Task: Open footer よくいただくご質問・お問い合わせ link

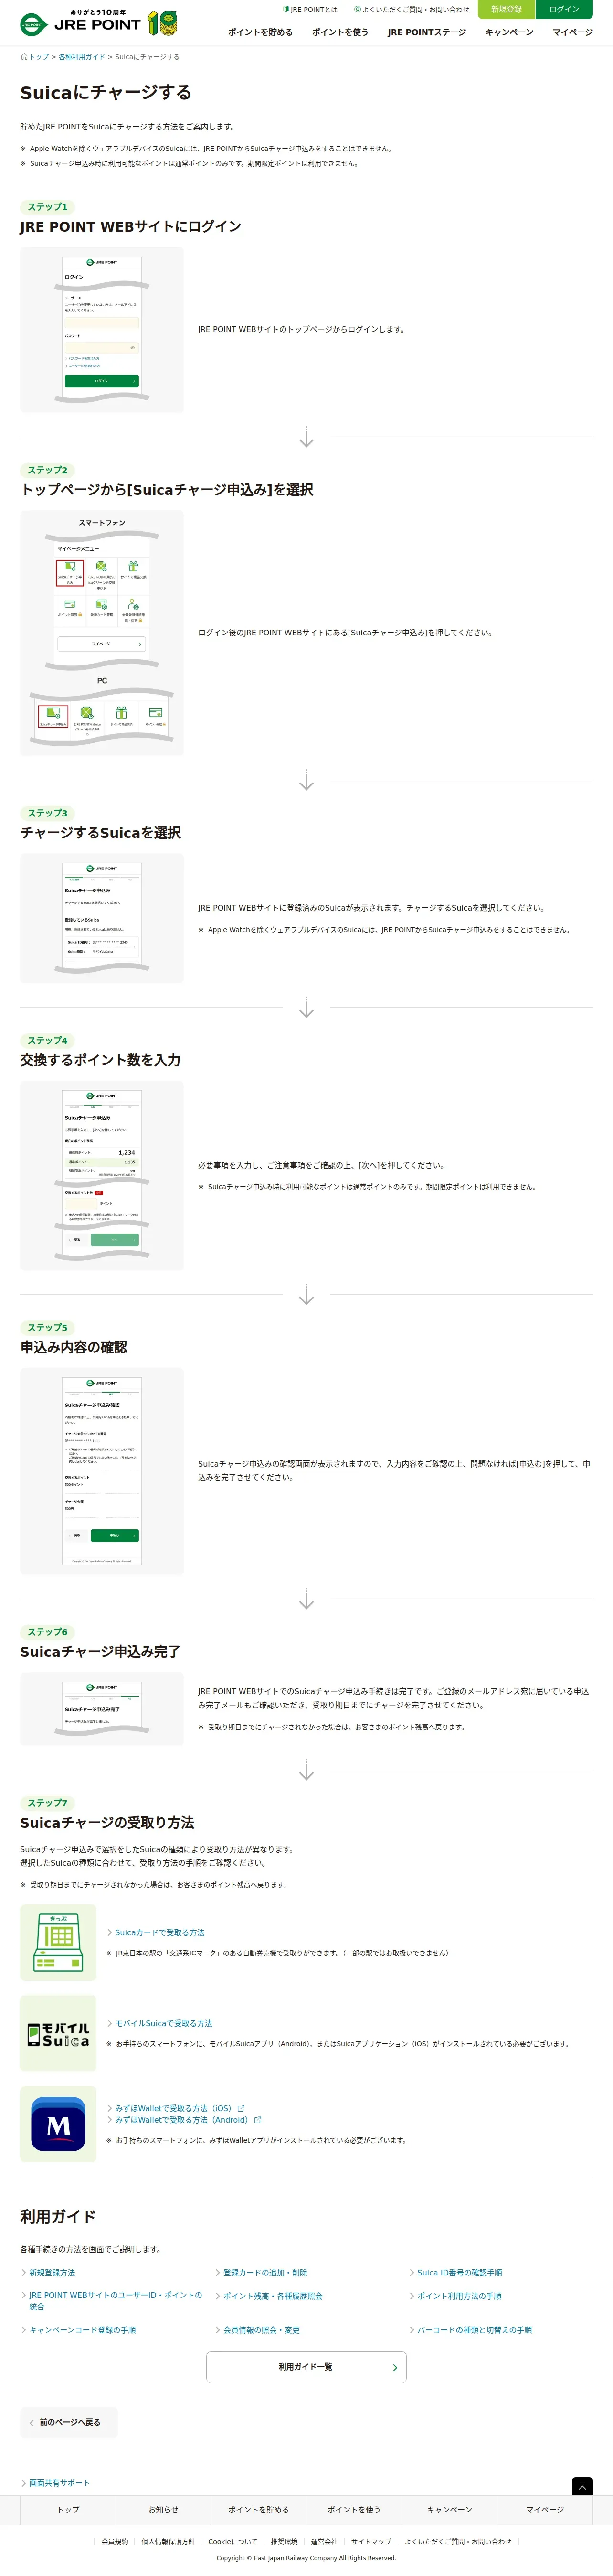Action: click(x=458, y=2541)
